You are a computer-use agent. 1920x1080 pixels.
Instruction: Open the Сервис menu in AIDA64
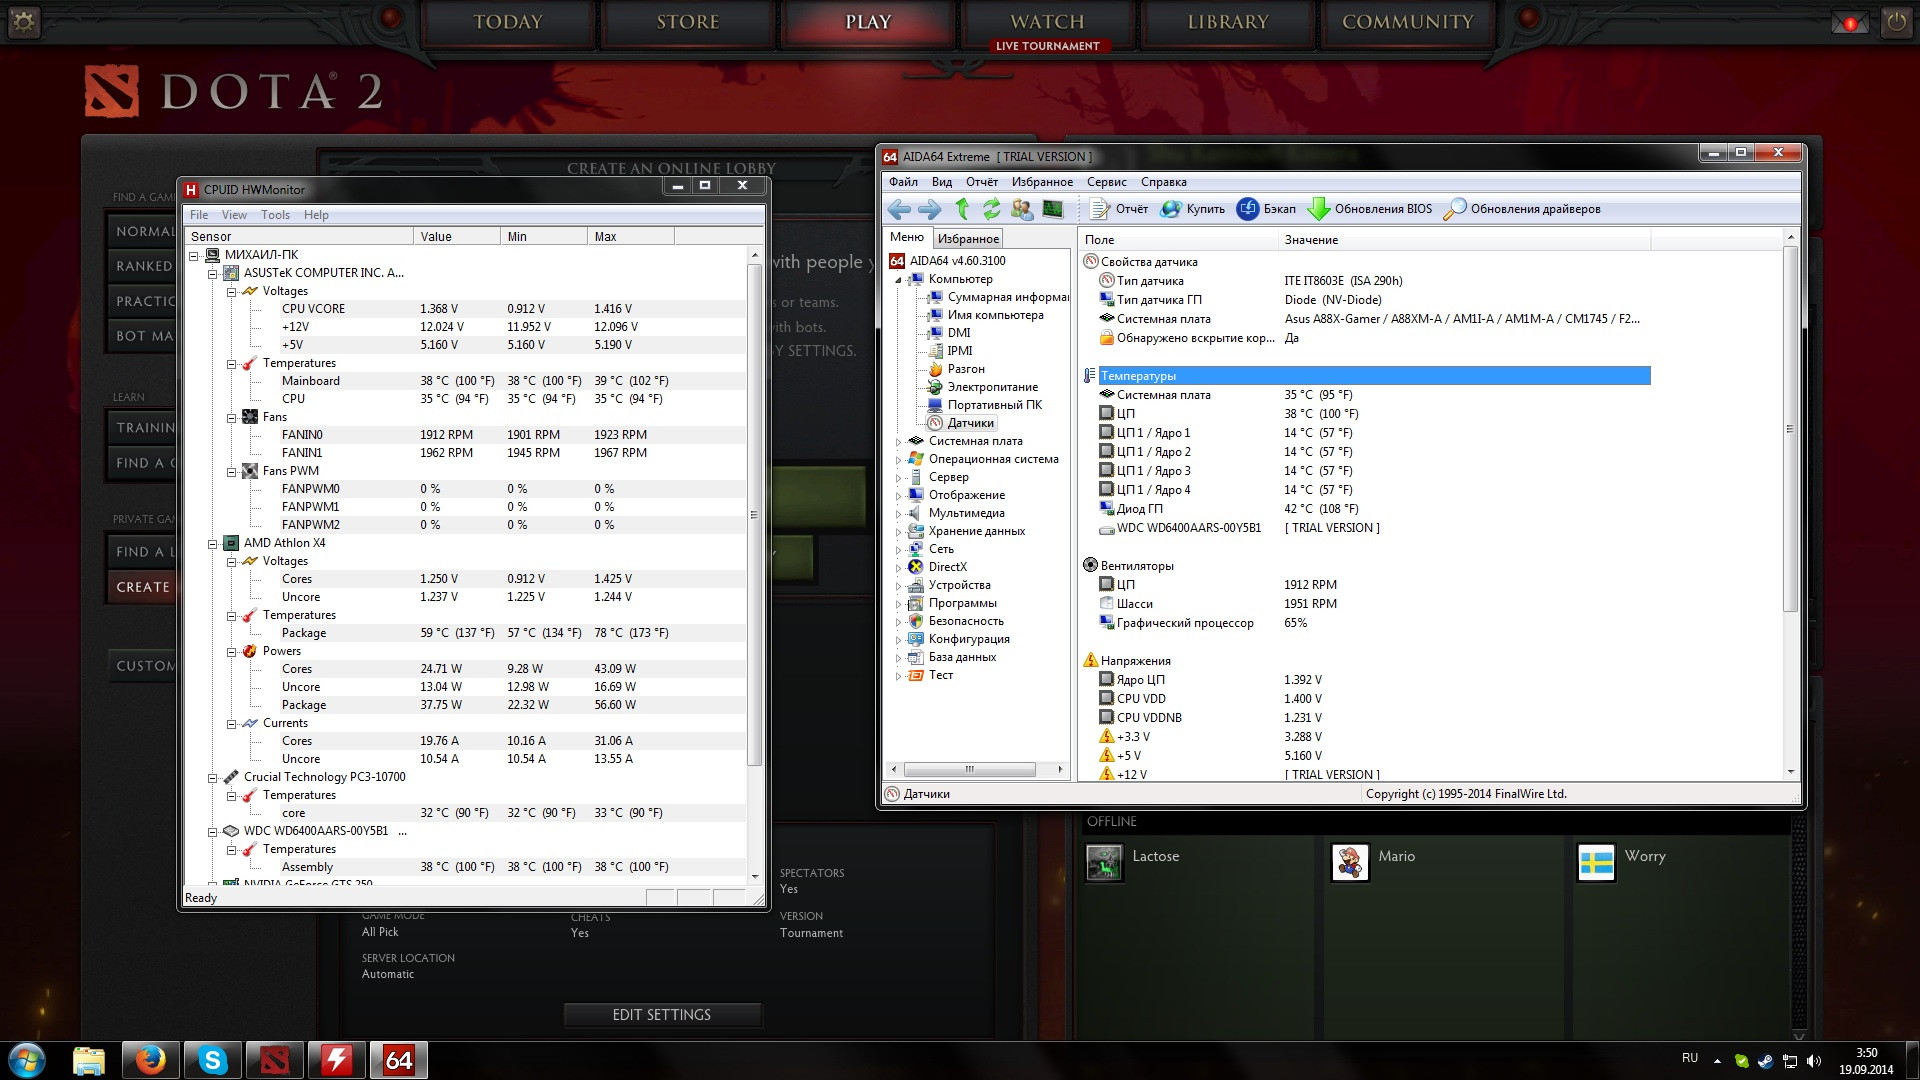[1106, 182]
